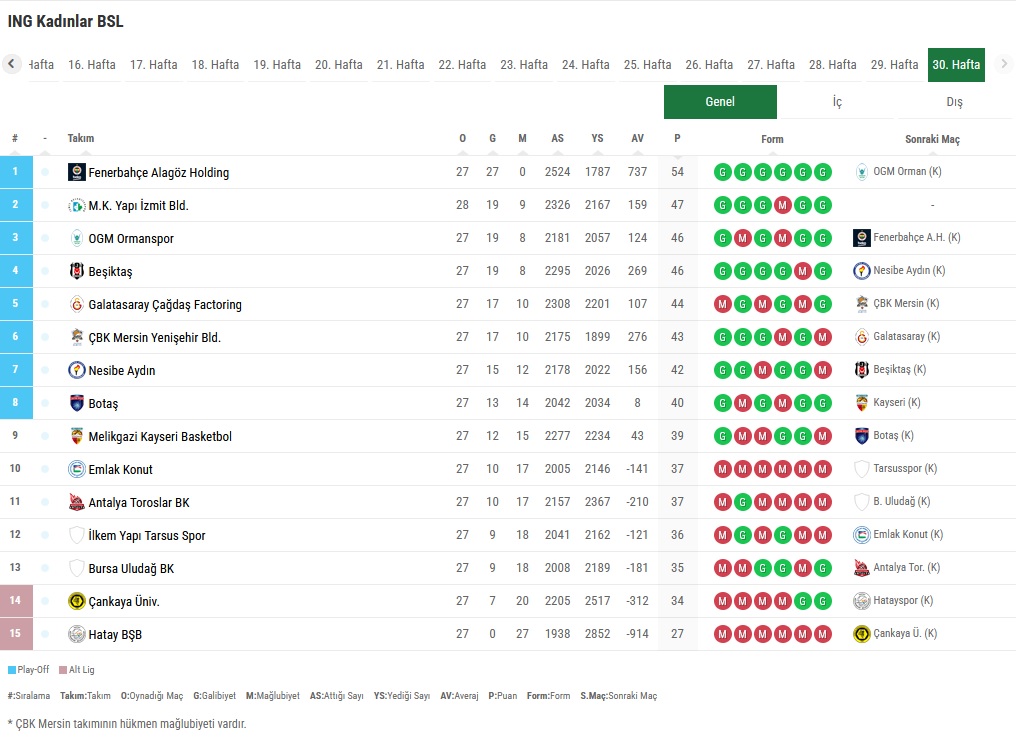Switch to 30. Hafta tab
Image resolution: width=1016 pixels, height=743 pixels.
(956, 65)
